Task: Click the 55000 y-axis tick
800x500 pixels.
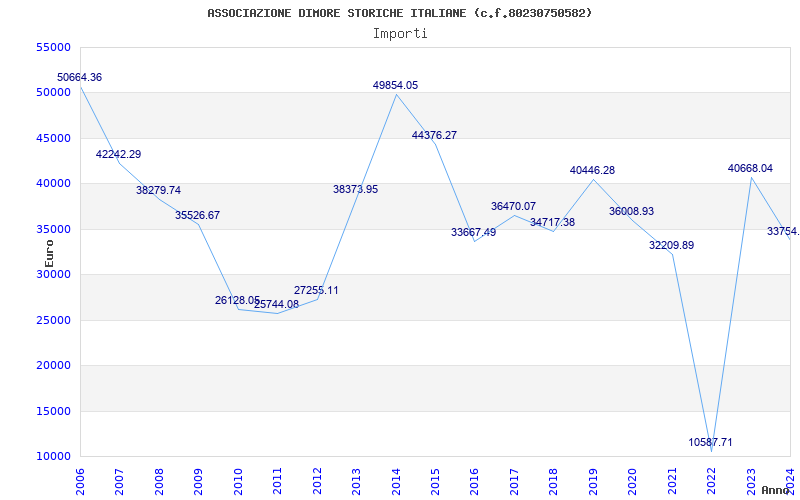Action: 53,47
